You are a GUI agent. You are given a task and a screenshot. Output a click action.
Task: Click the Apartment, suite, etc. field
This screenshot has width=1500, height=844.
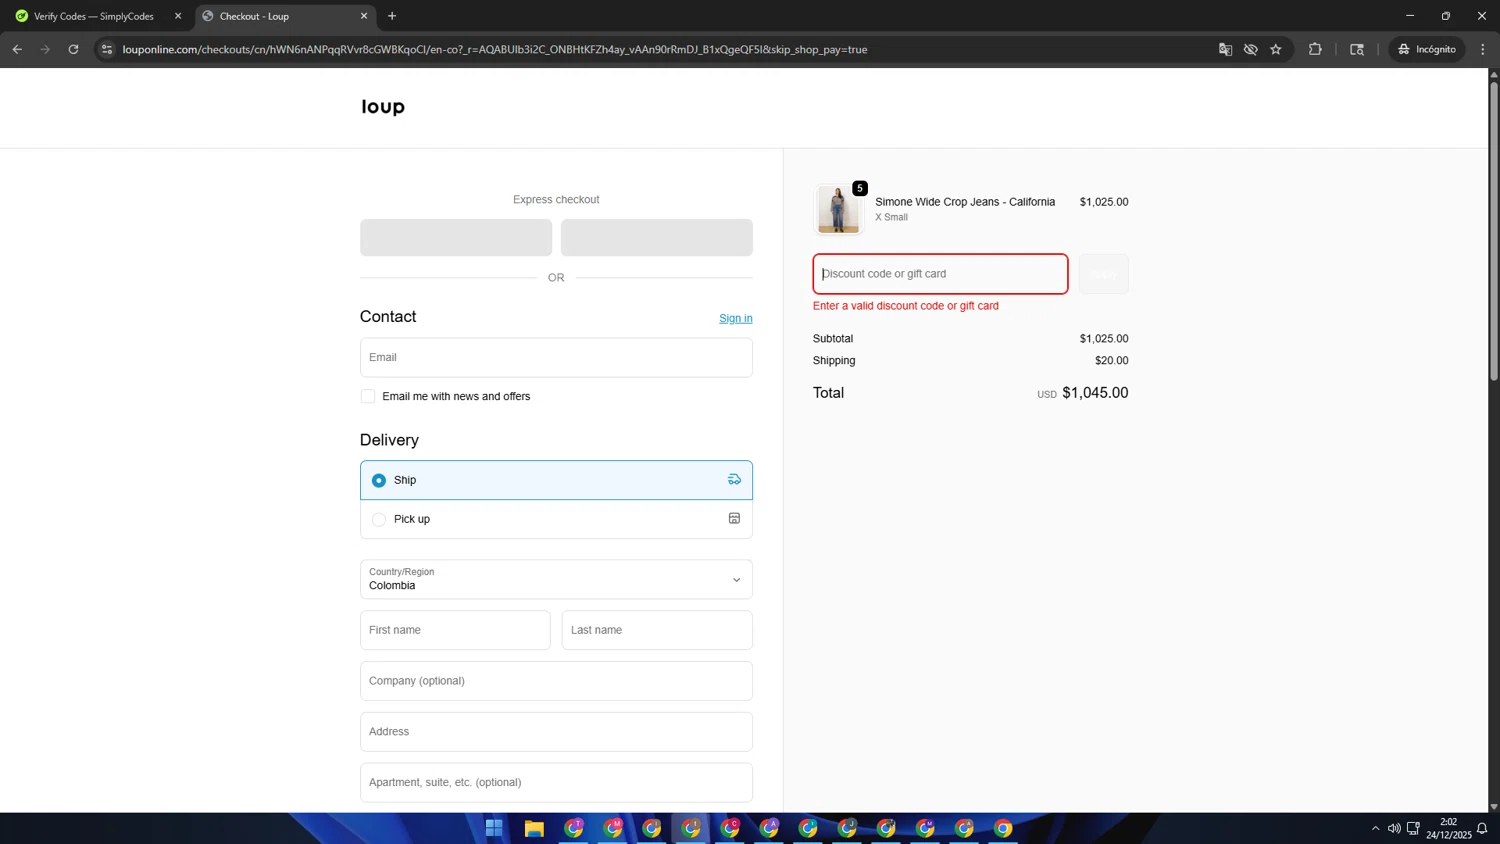[x=556, y=783]
